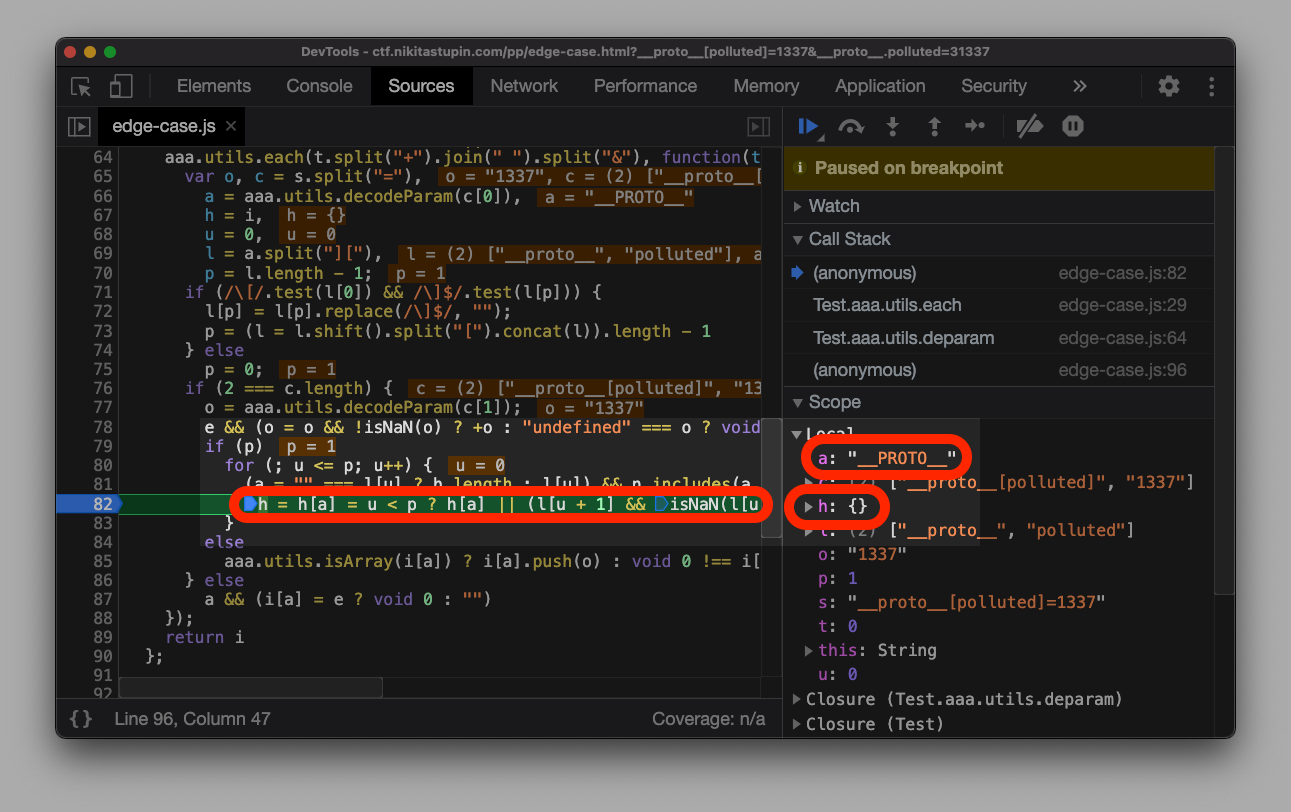This screenshot has height=812, width=1291.
Task: Expand the Closure (Test) entry
Action: pyautogui.click(x=798, y=724)
